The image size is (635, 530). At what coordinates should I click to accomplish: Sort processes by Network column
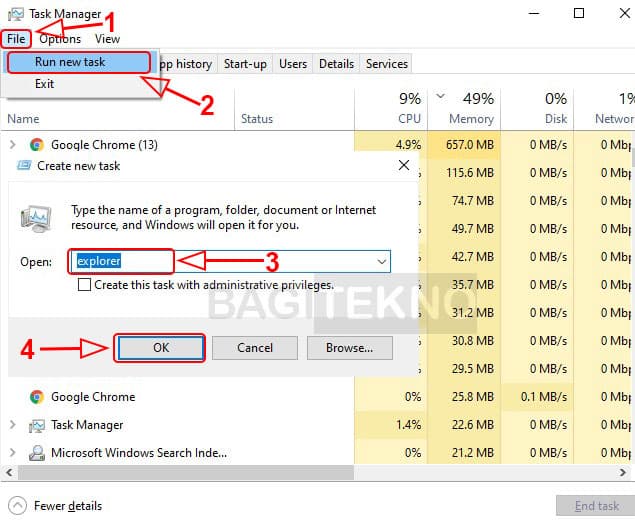click(604, 109)
